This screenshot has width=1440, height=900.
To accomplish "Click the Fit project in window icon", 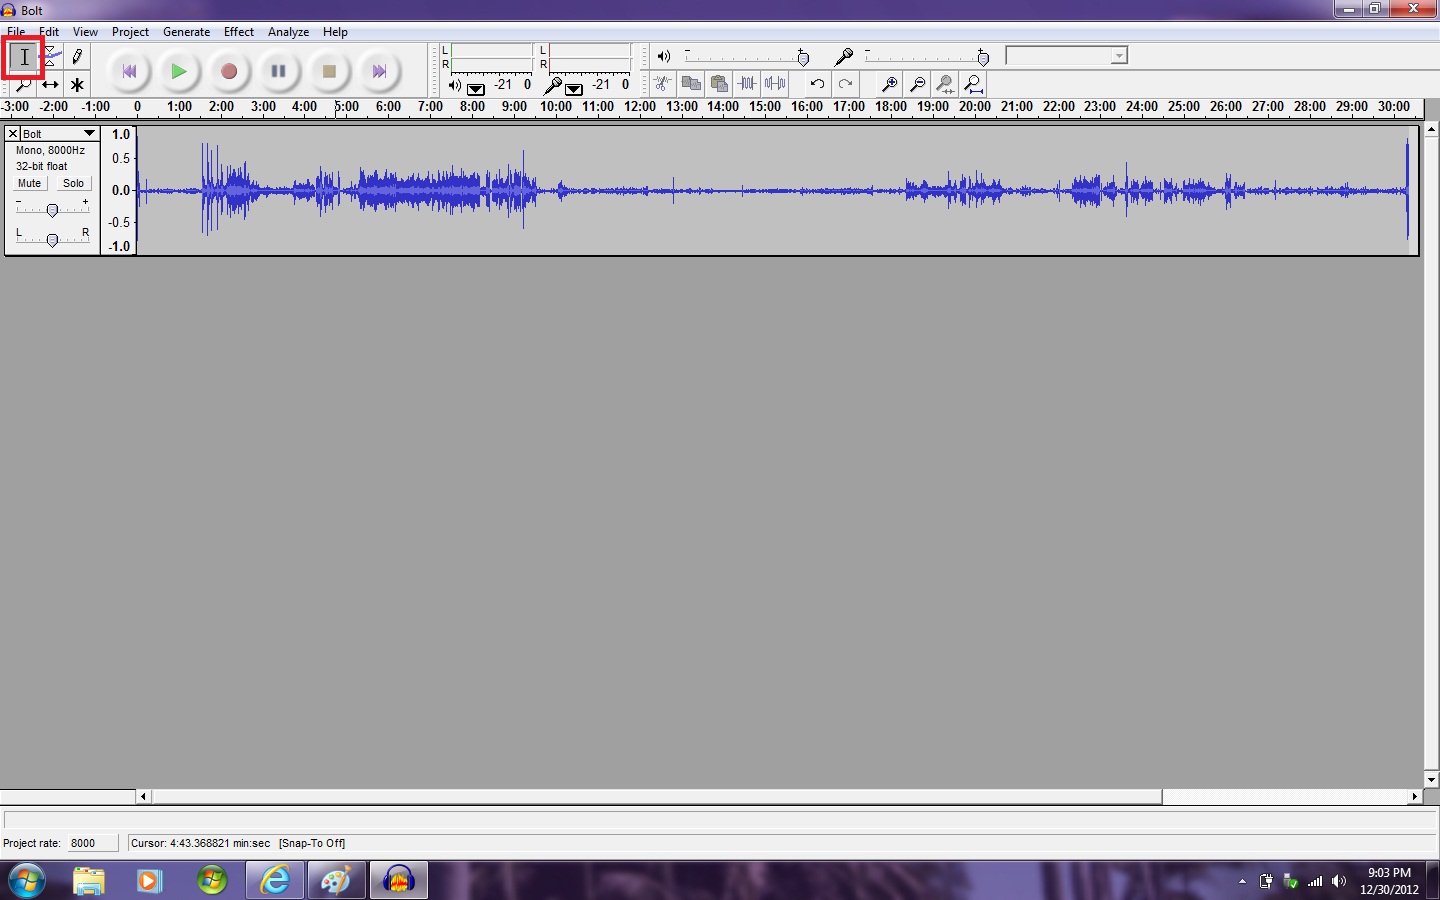I will pyautogui.click(x=973, y=84).
